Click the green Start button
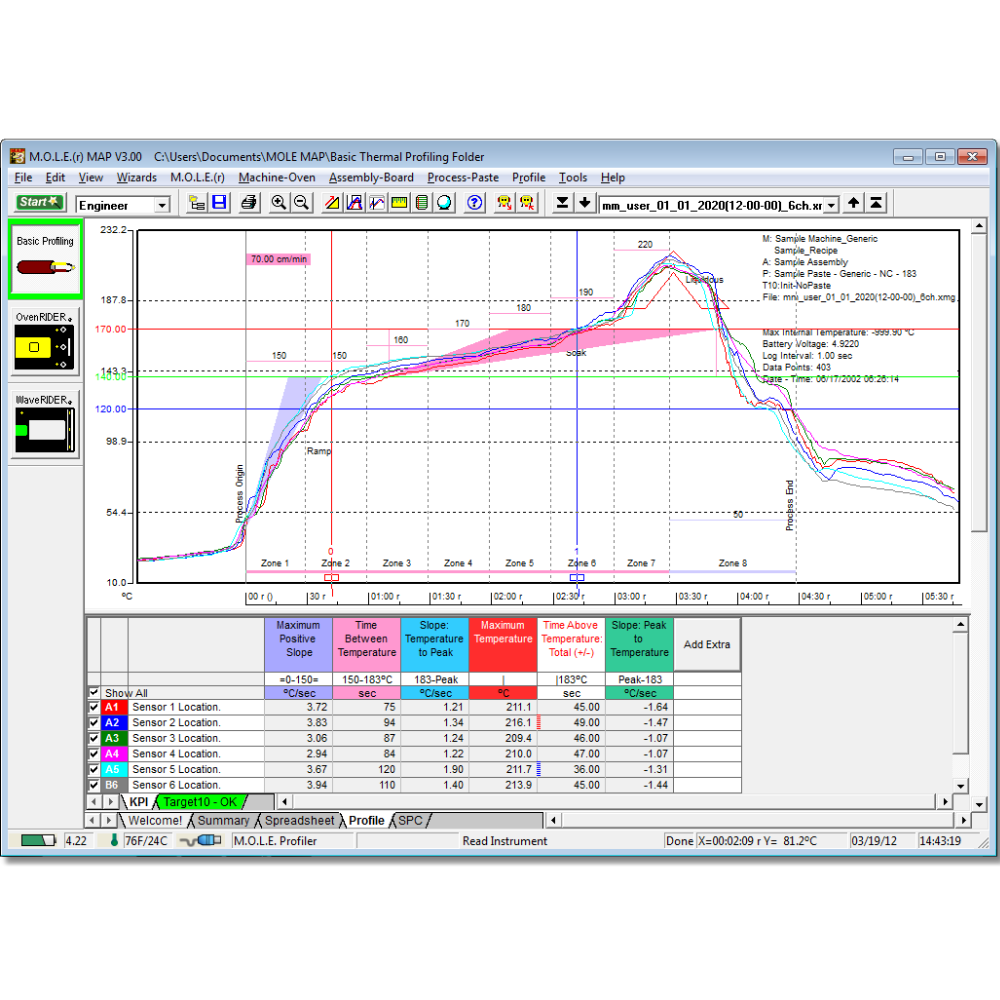The height and width of the screenshot is (1000, 1000). pyautogui.click(x=40, y=203)
